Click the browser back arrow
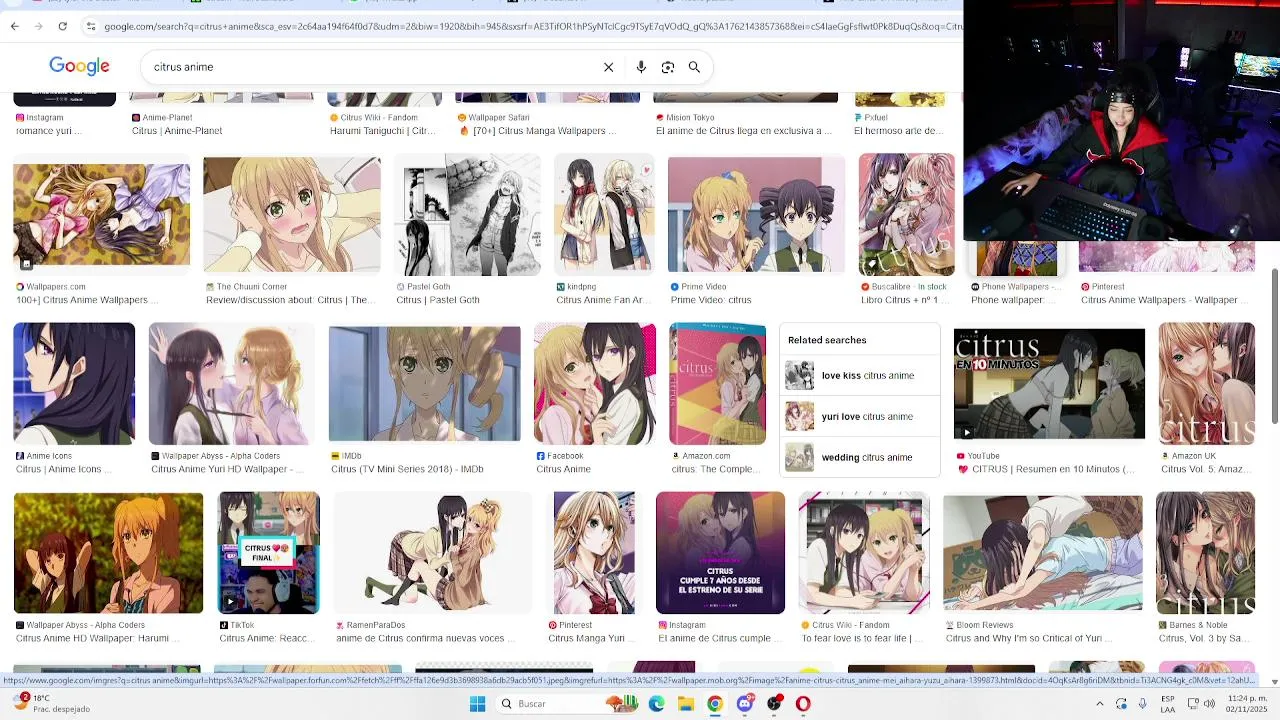The height and width of the screenshot is (720, 1280). coord(15,26)
